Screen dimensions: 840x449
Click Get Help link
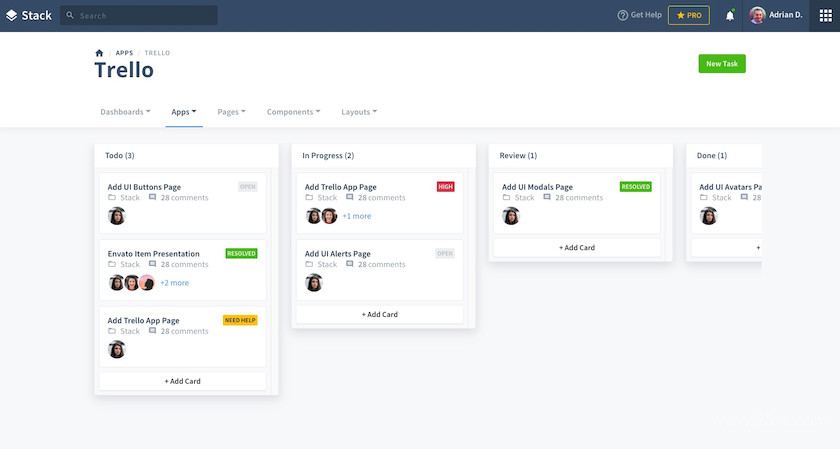[x=646, y=15]
